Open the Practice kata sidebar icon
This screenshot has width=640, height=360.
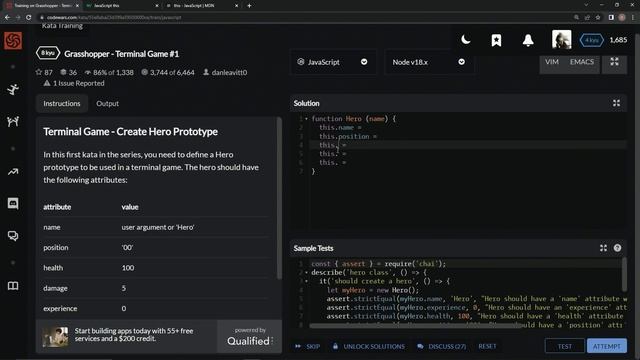(13, 89)
